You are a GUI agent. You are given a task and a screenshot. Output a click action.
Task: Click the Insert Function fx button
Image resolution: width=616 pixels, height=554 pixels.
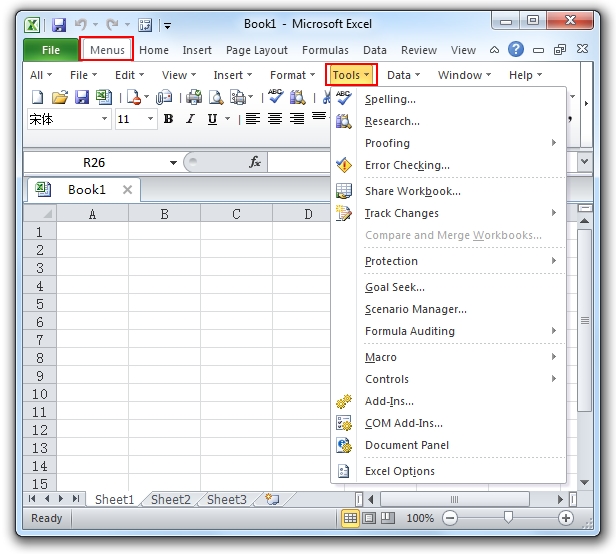coord(255,162)
